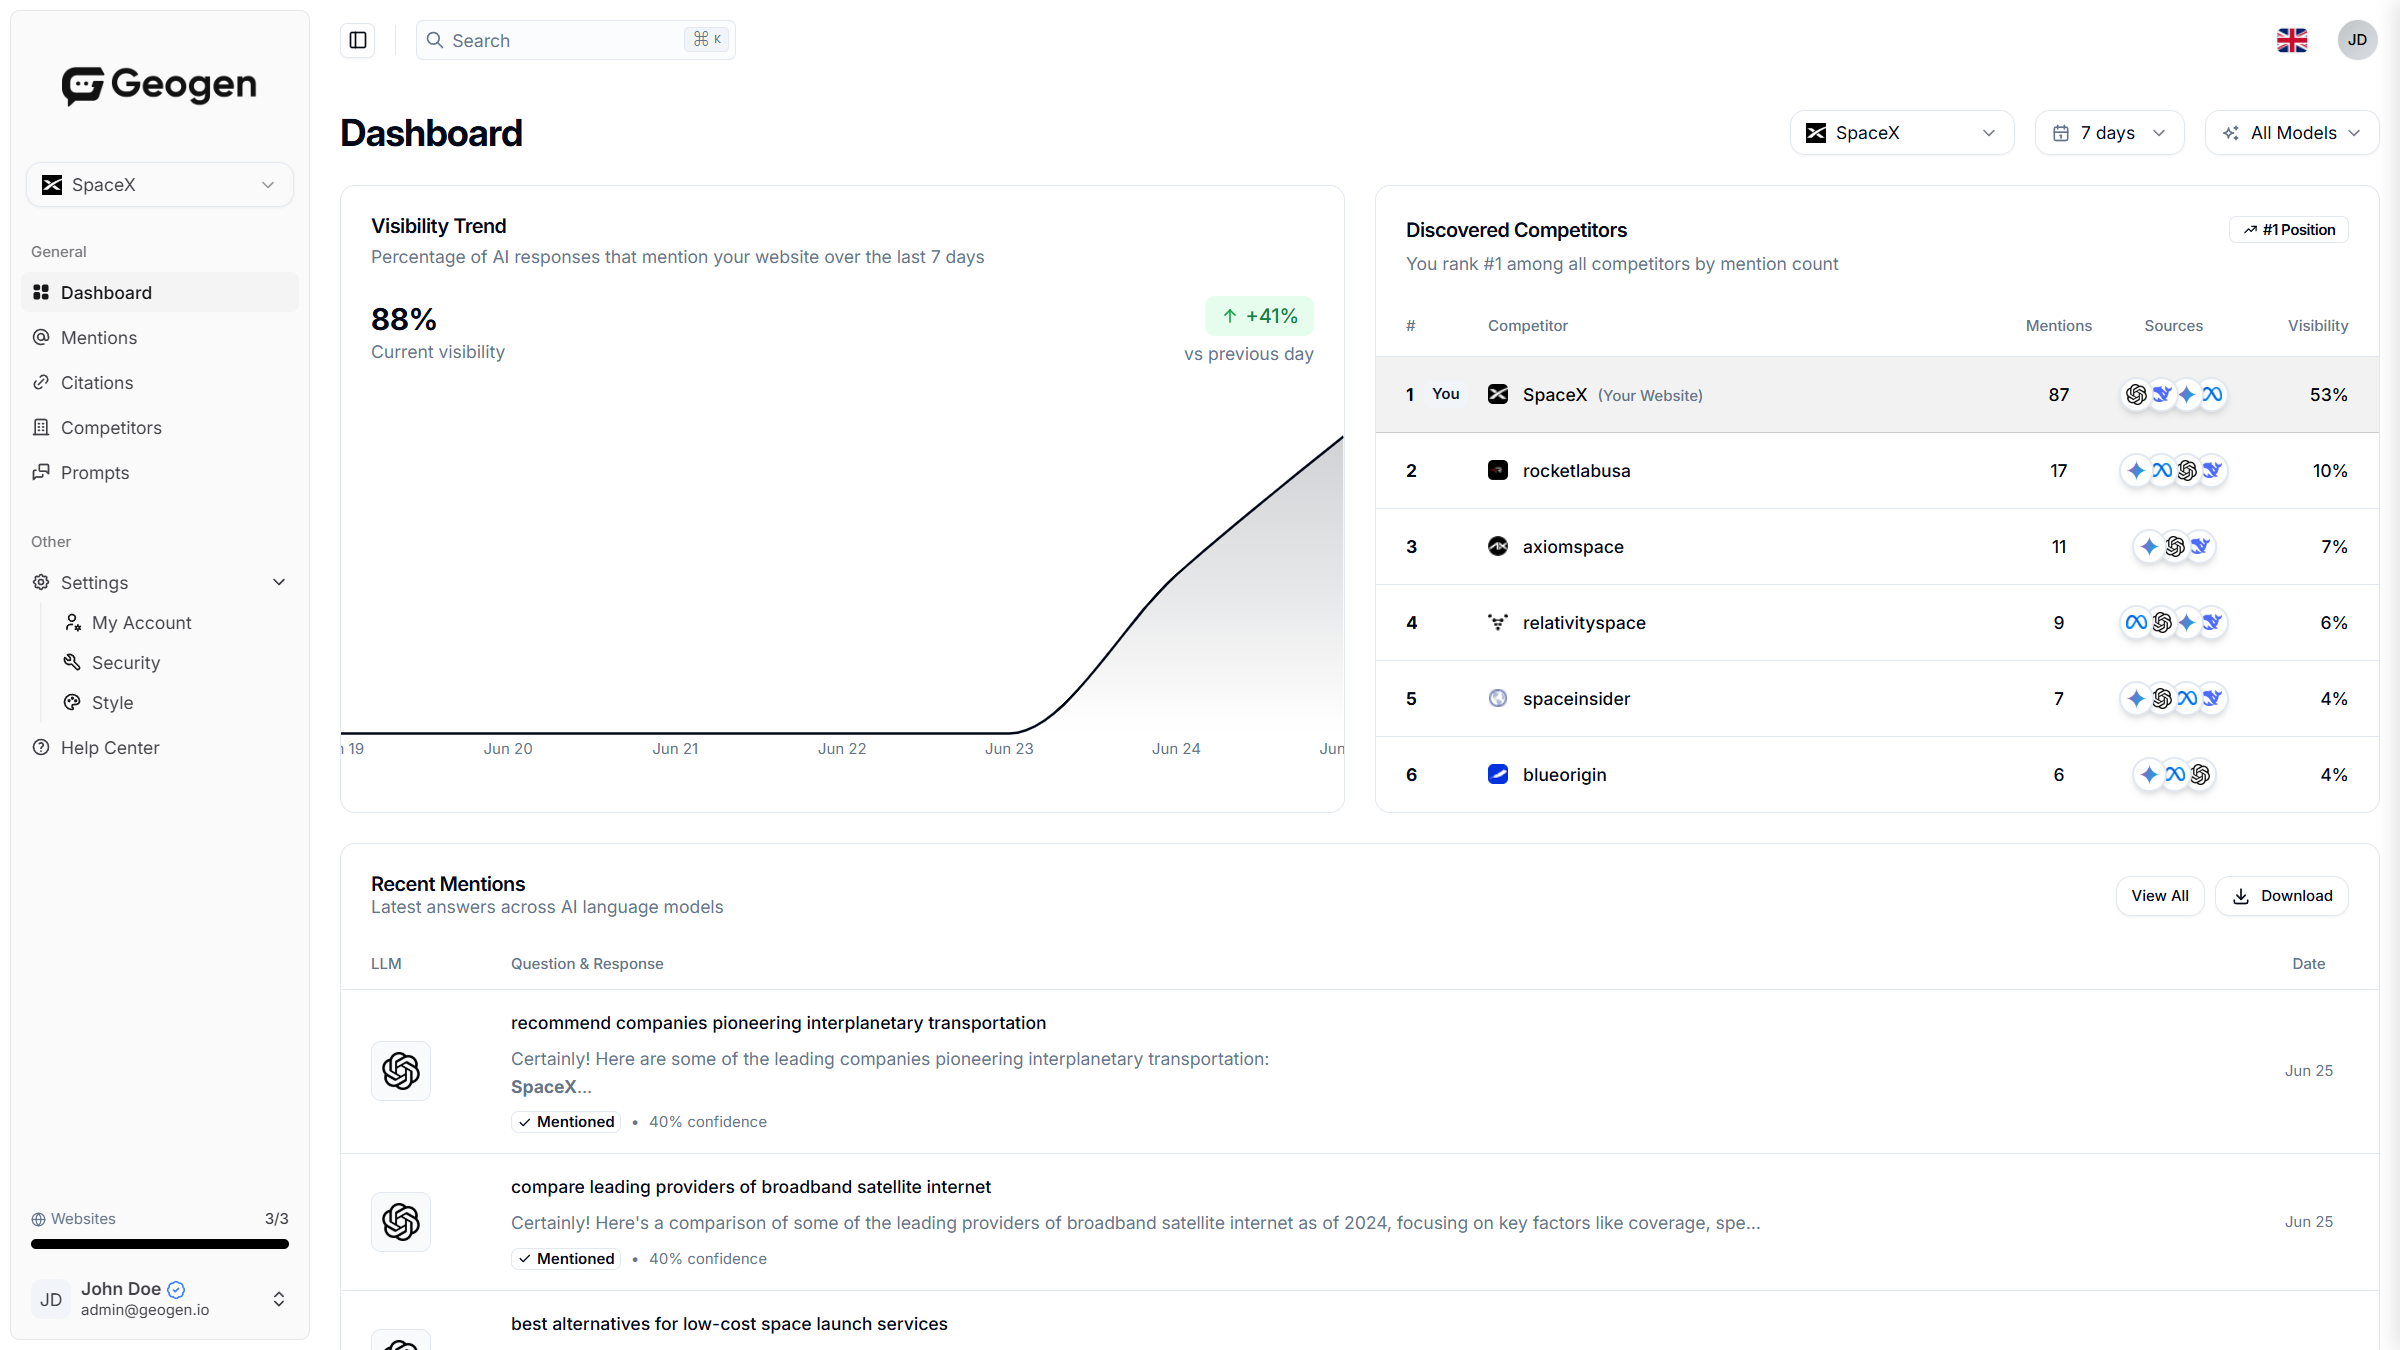Click the Jun 23 label on chart axis
This screenshot has width=2400, height=1350.
[1009, 749]
